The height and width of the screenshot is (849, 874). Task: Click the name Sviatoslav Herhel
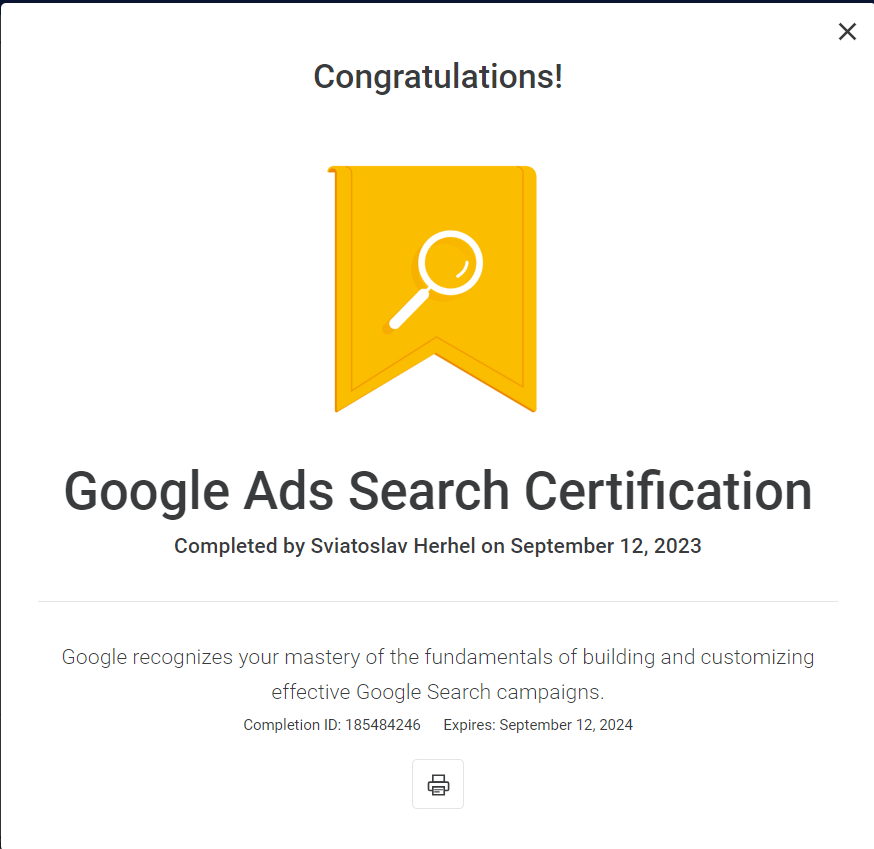[x=379, y=546]
